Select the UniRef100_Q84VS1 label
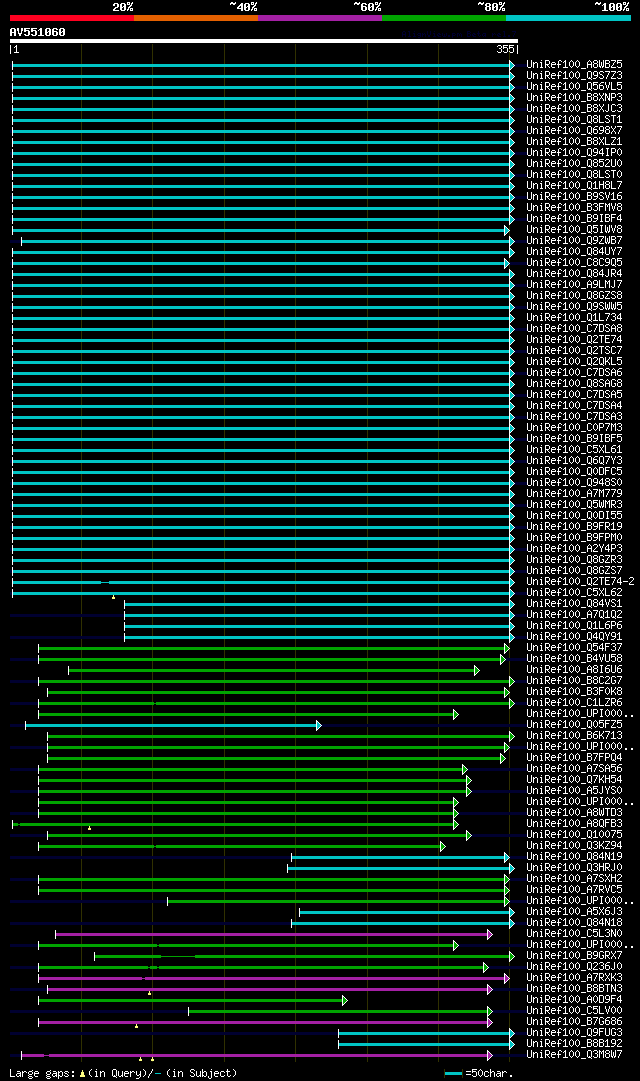Image resolution: width=640 pixels, height=1081 pixels. coord(574,604)
